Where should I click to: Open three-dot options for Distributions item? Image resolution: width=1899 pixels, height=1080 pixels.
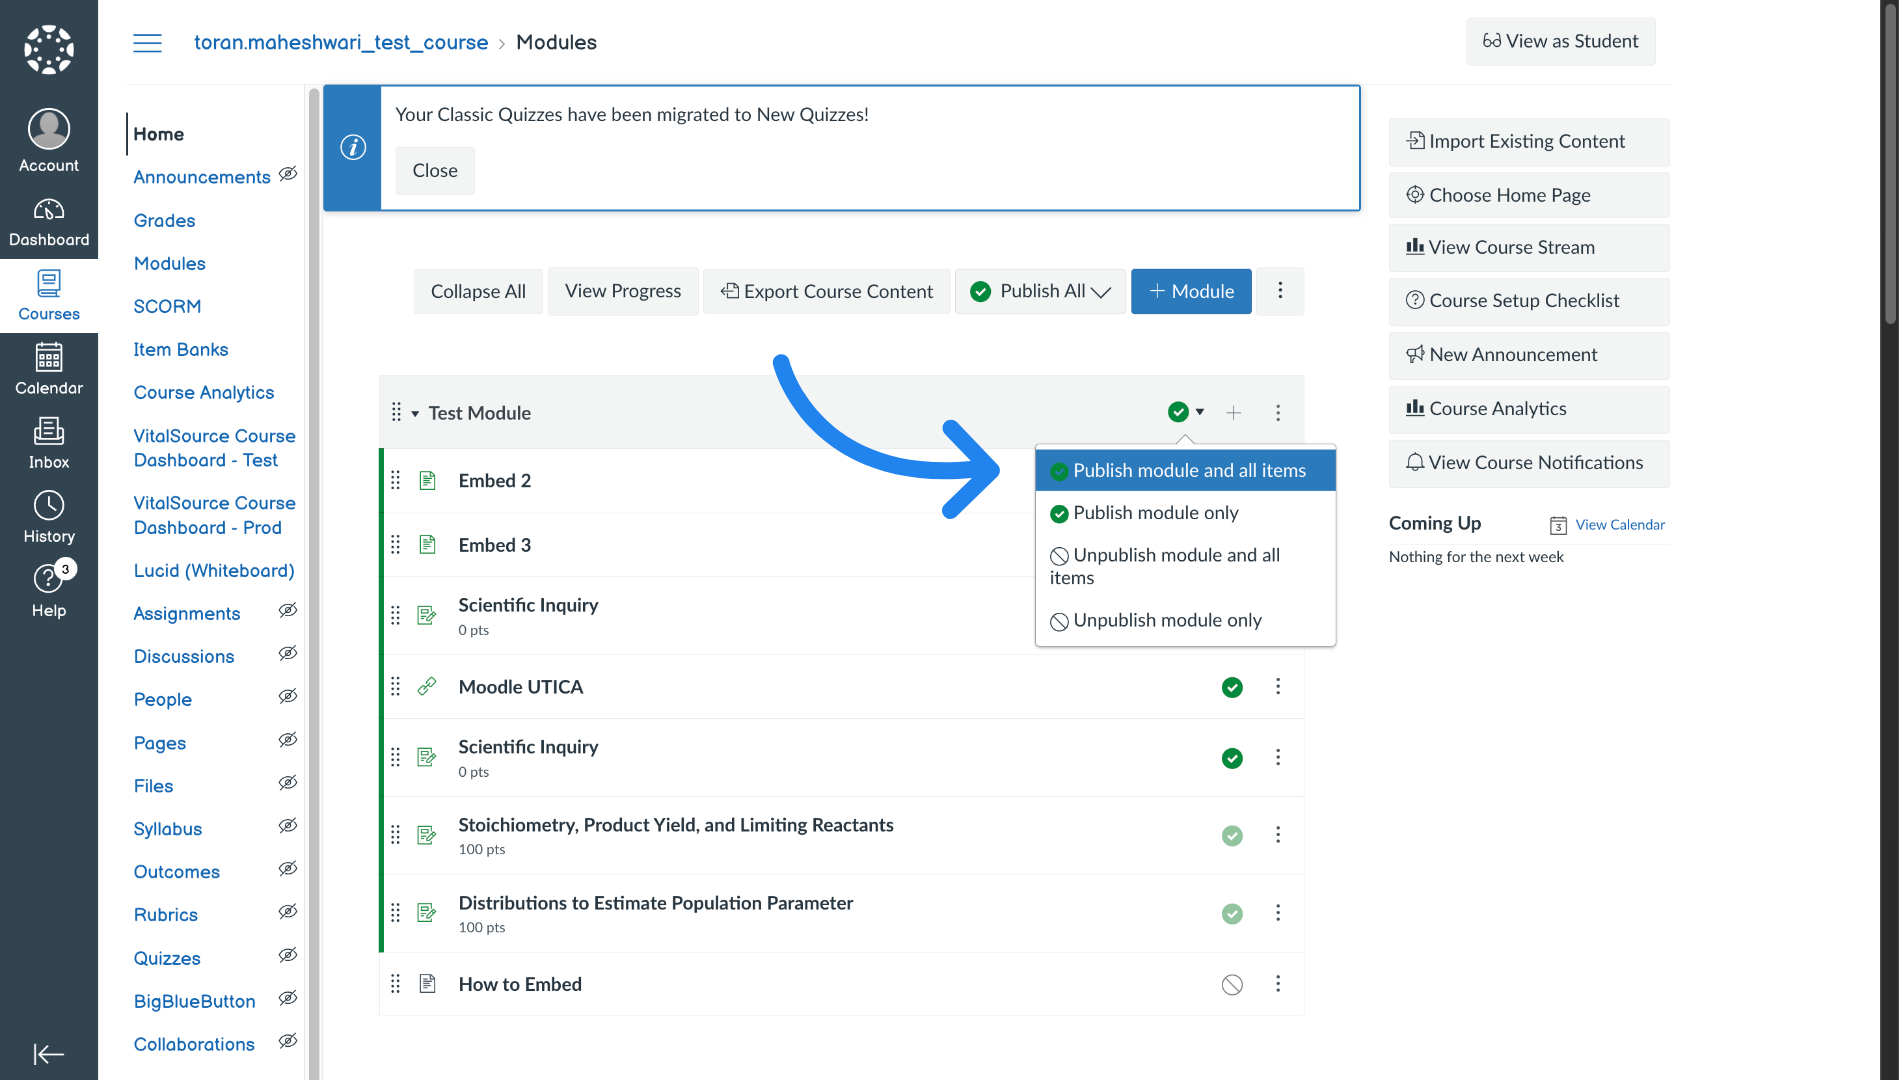(1278, 912)
